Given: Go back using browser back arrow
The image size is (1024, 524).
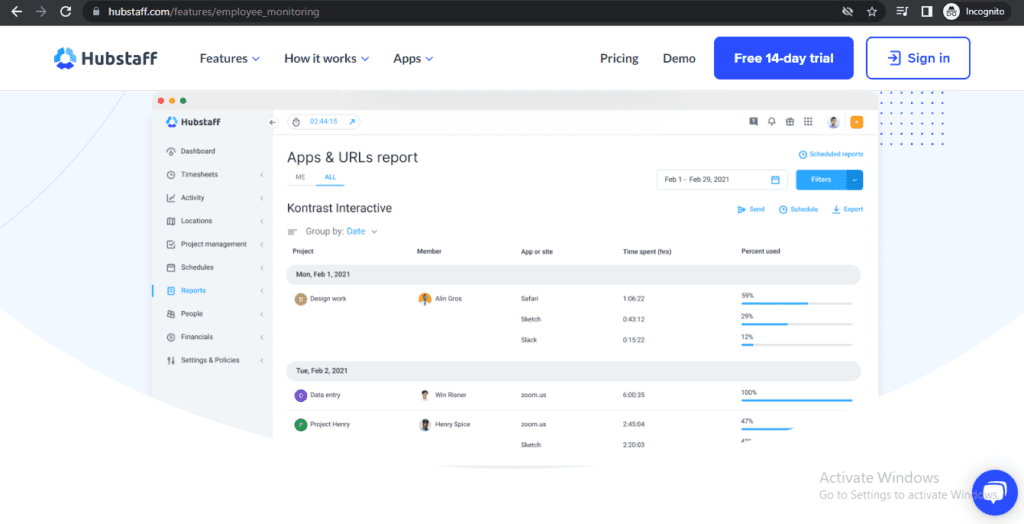Looking at the screenshot, I should (x=16, y=11).
